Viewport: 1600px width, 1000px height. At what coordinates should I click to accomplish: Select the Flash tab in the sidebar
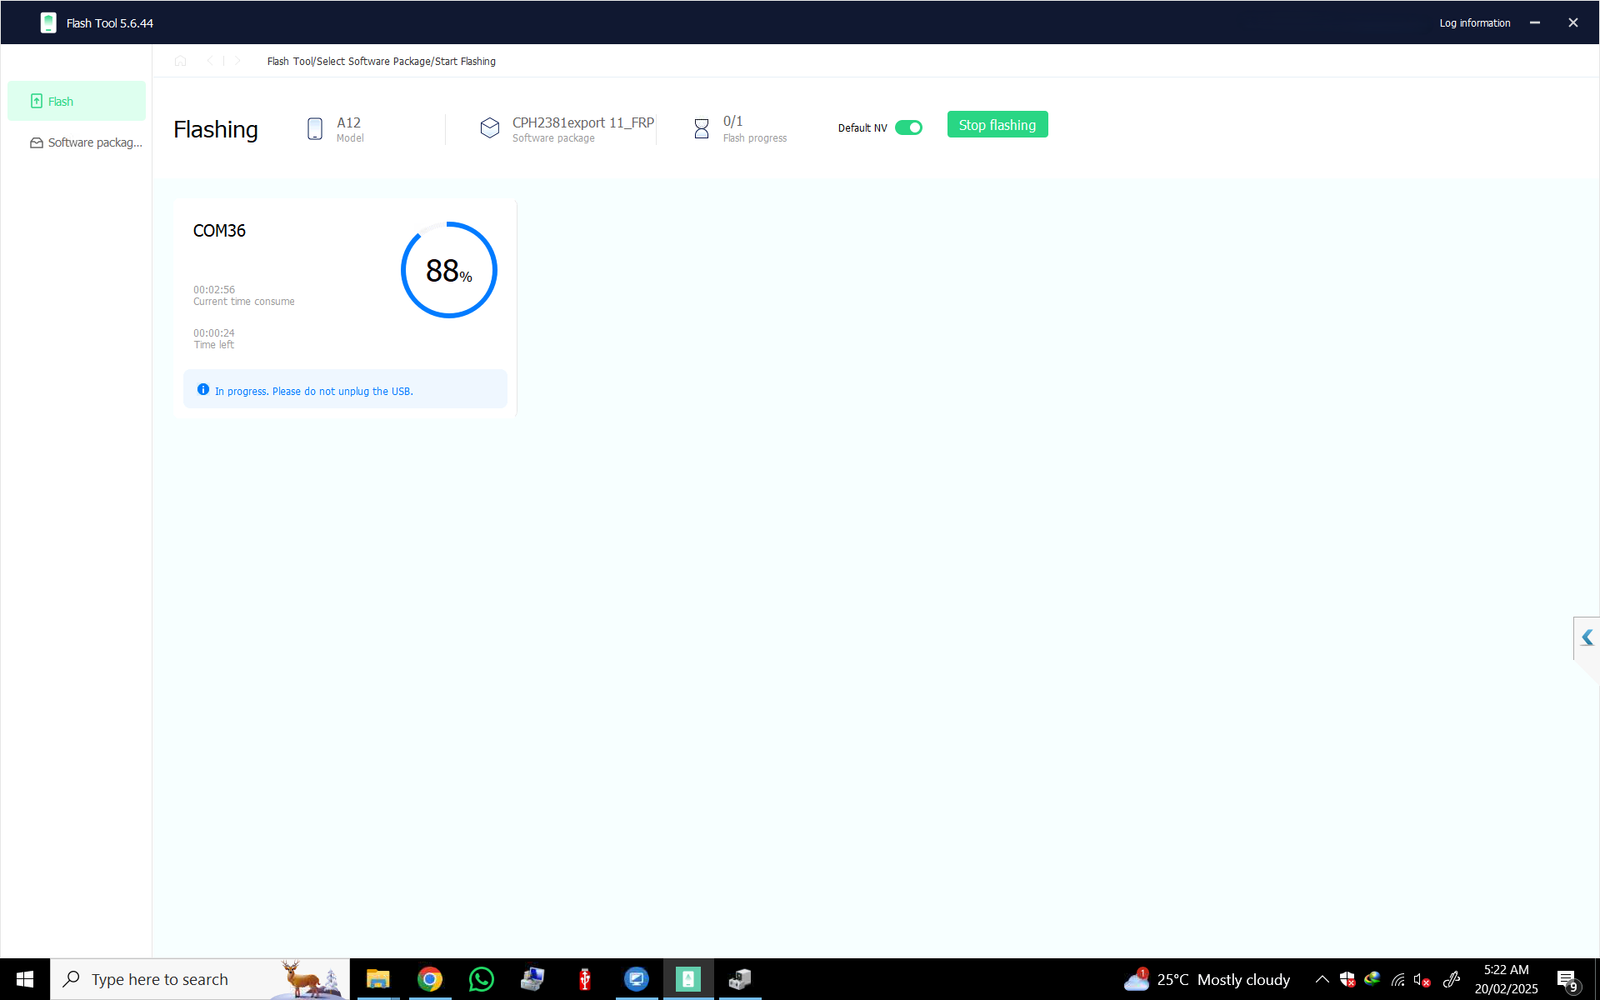60,101
